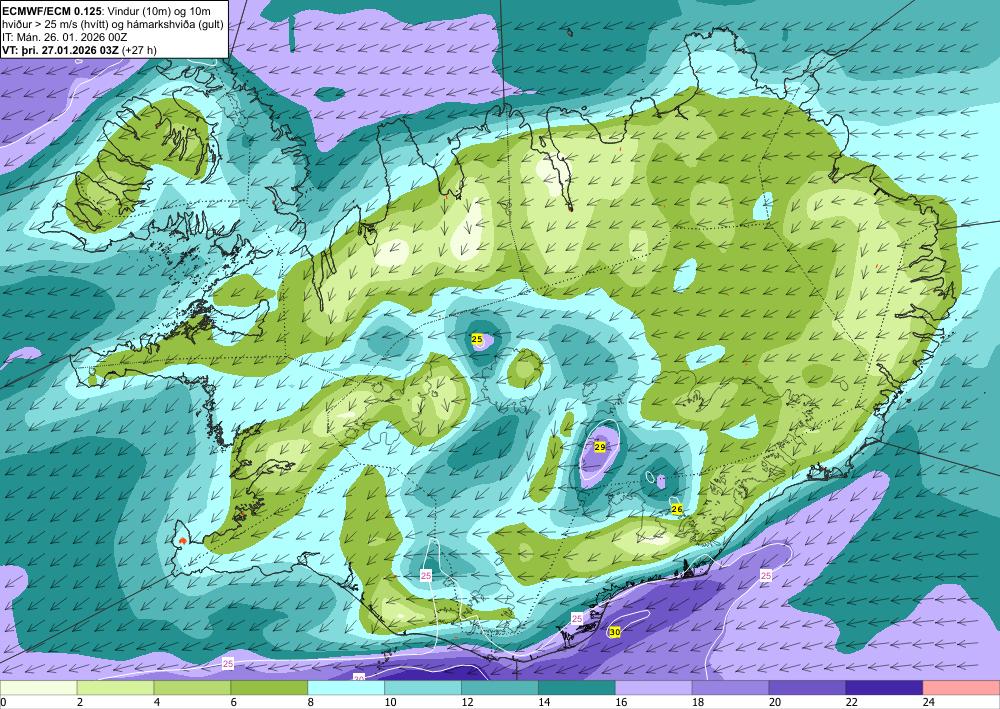Image resolution: width=1000 pixels, height=709 pixels.
Task: Pick the teal 12–14 legend swatch
Action: point(499,688)
